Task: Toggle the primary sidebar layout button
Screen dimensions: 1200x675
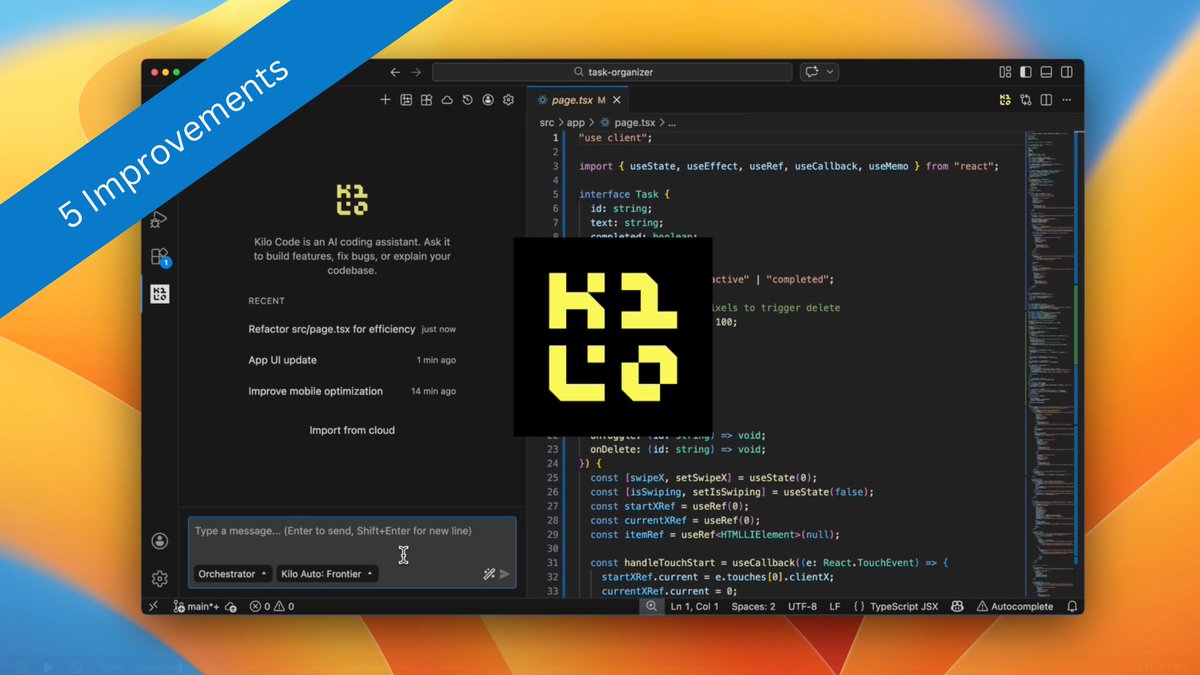Action: tap(1025, 71)
